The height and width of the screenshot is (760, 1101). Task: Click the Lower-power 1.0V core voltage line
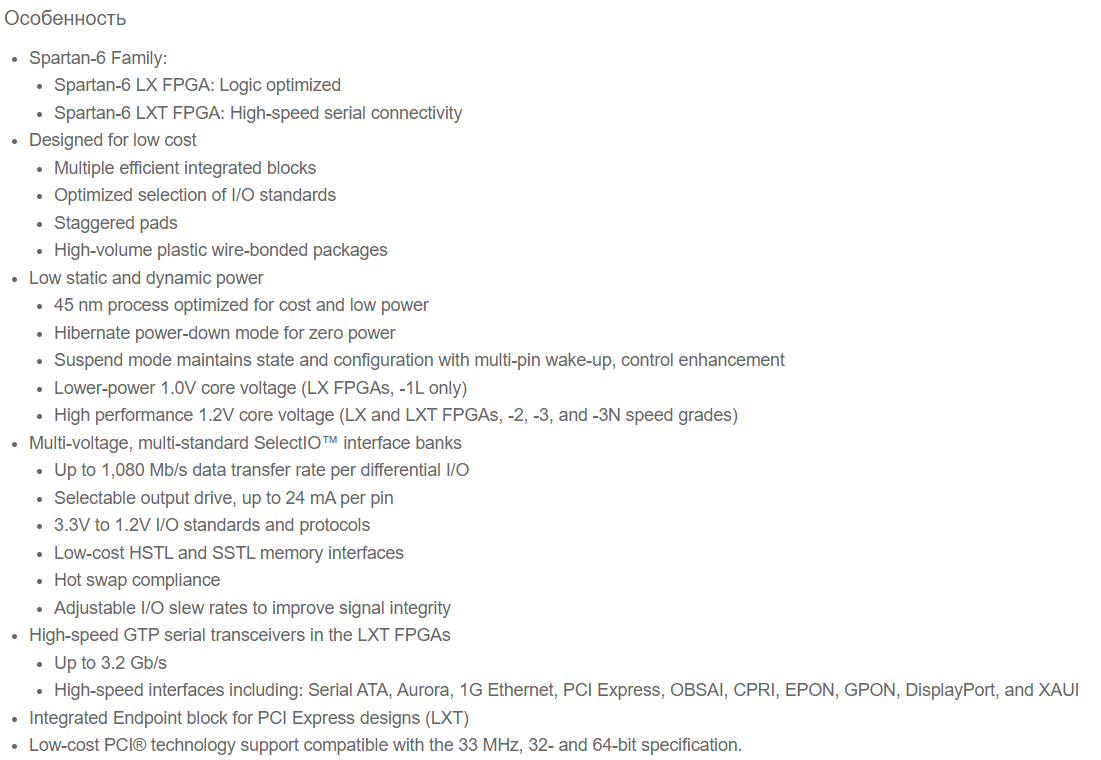pos(260,388)
